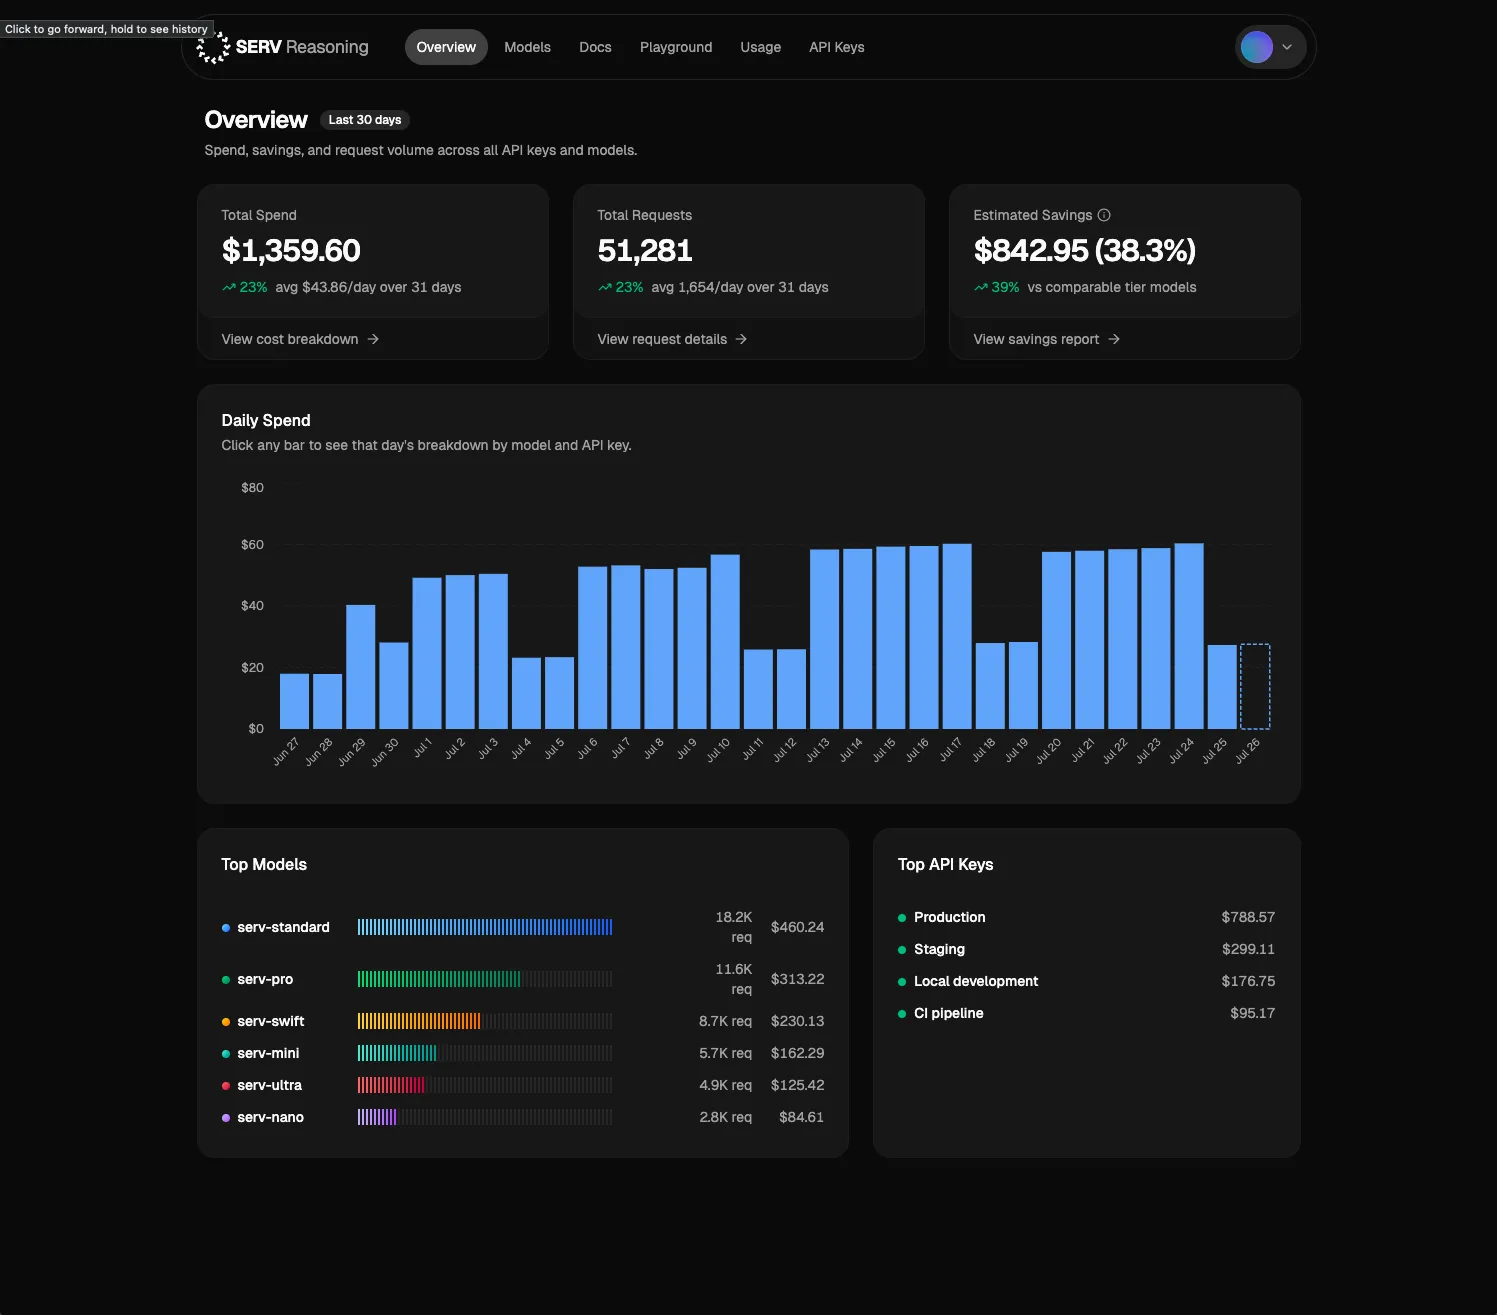Viewport: 1497px width, 1315px height.
Task: Click the serv-pro green dot
Action: (226, 980)
